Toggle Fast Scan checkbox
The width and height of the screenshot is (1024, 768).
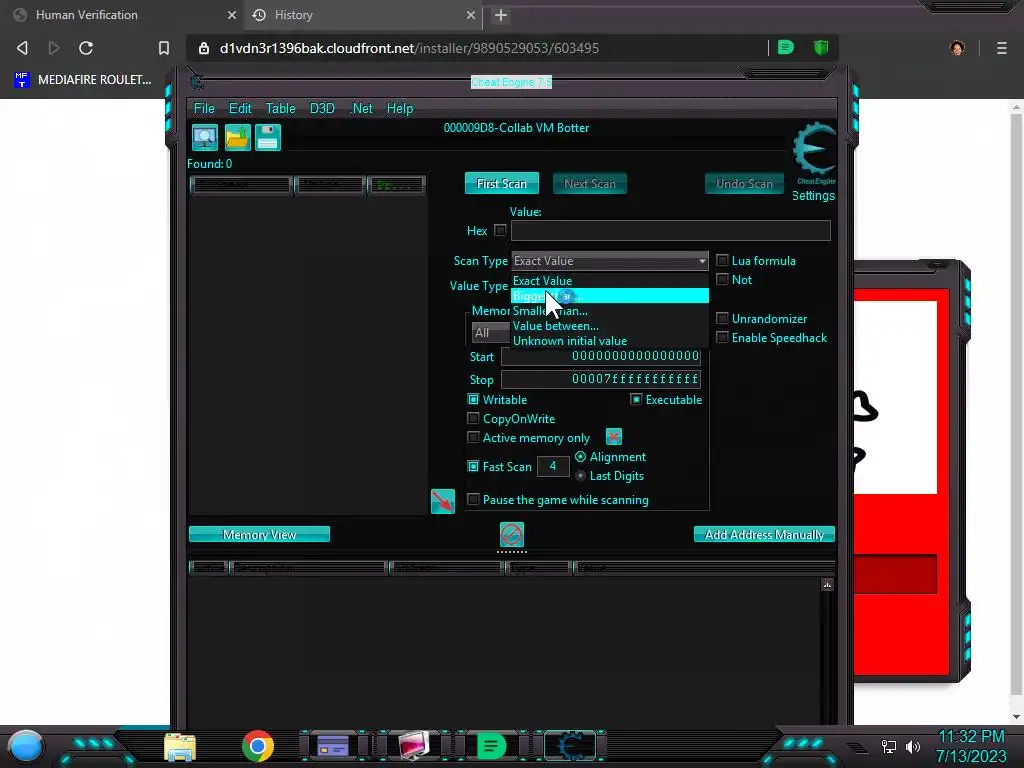pyautogui.click(x=473, y=466)
